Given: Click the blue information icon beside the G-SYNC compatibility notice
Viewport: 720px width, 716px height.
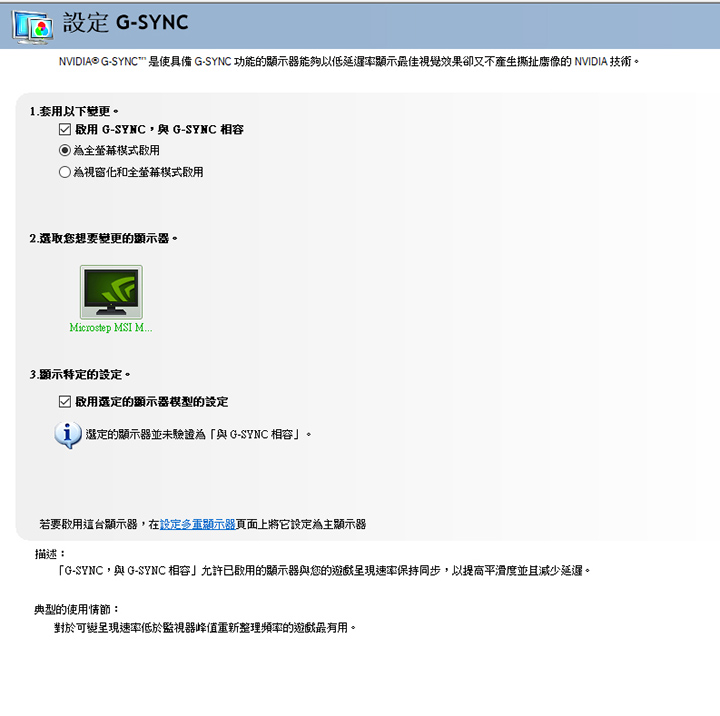Looking at the screenshot, I should 68,434.
